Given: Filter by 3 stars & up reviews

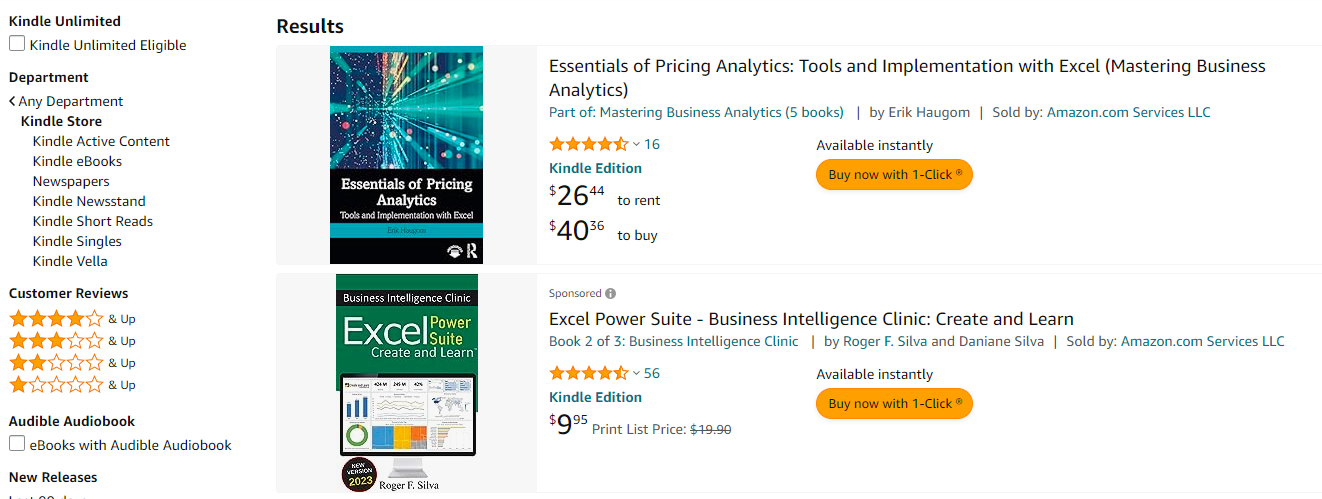Looking at the screenshot, I should pos(72,341).
